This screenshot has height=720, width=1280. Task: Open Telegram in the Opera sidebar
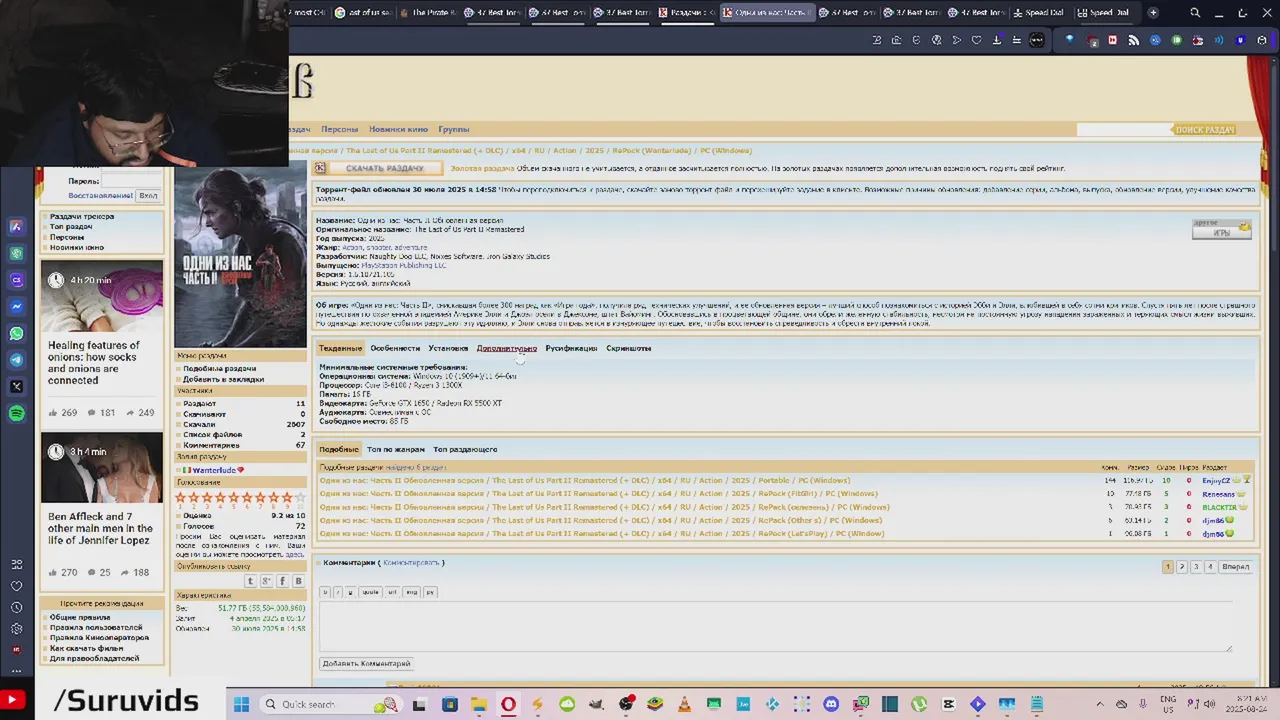tap(16, 360)
